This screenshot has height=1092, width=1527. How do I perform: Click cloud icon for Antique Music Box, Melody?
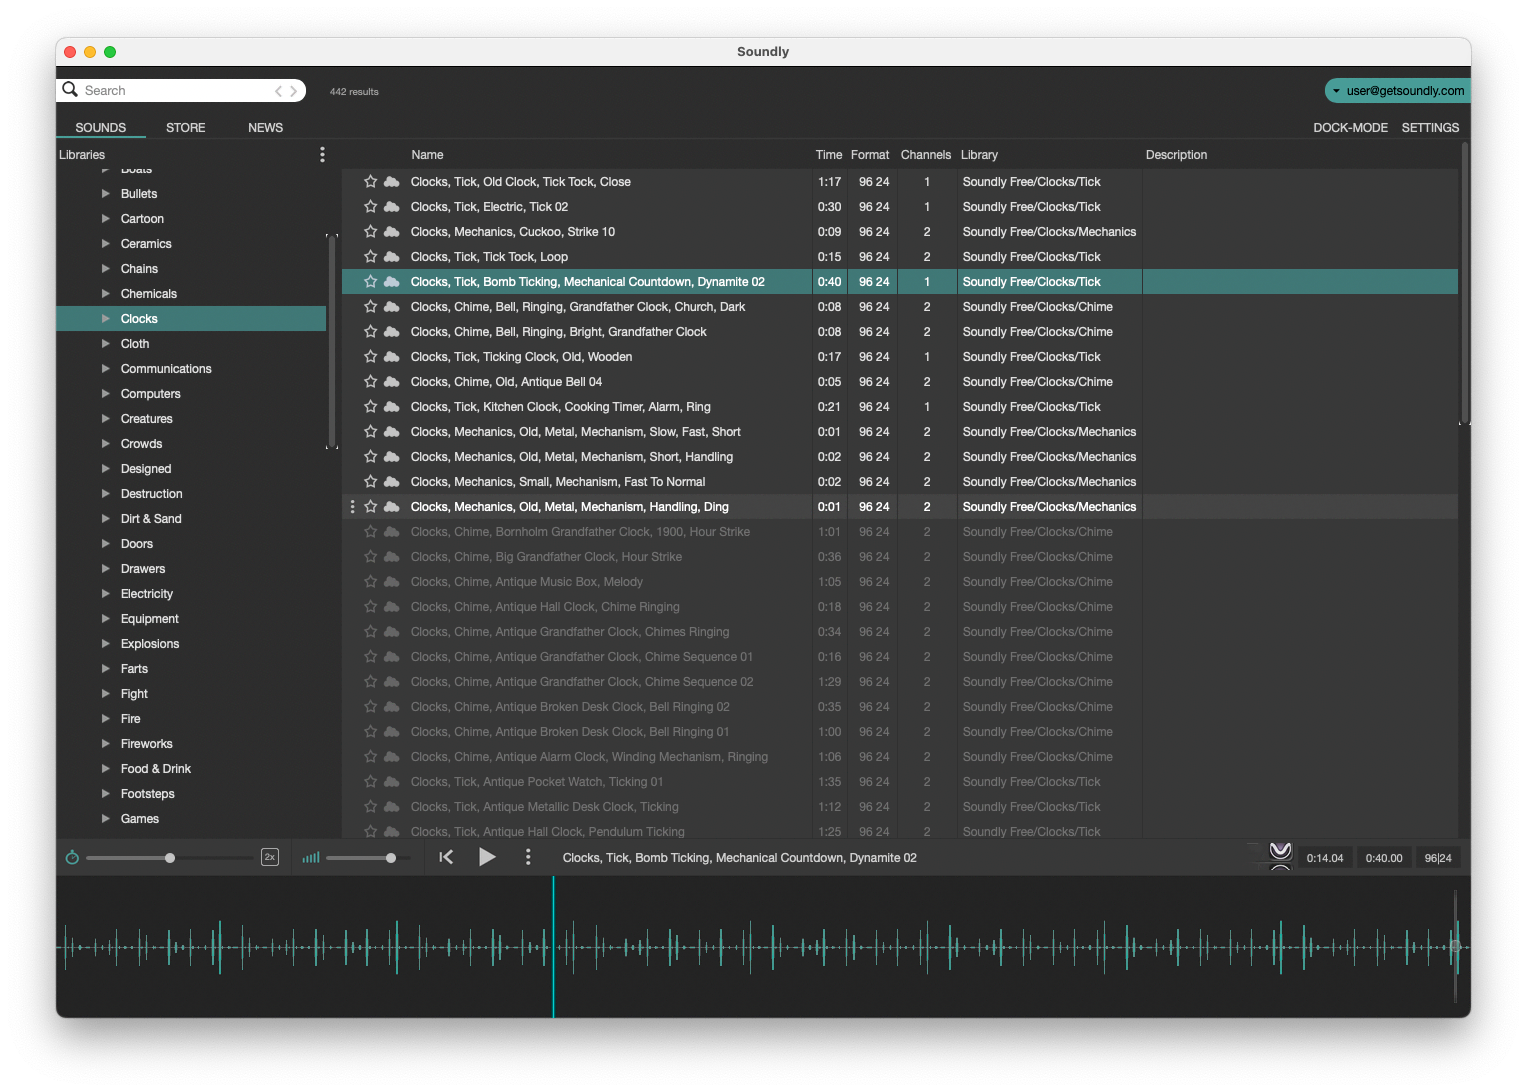tap(392, 582)
